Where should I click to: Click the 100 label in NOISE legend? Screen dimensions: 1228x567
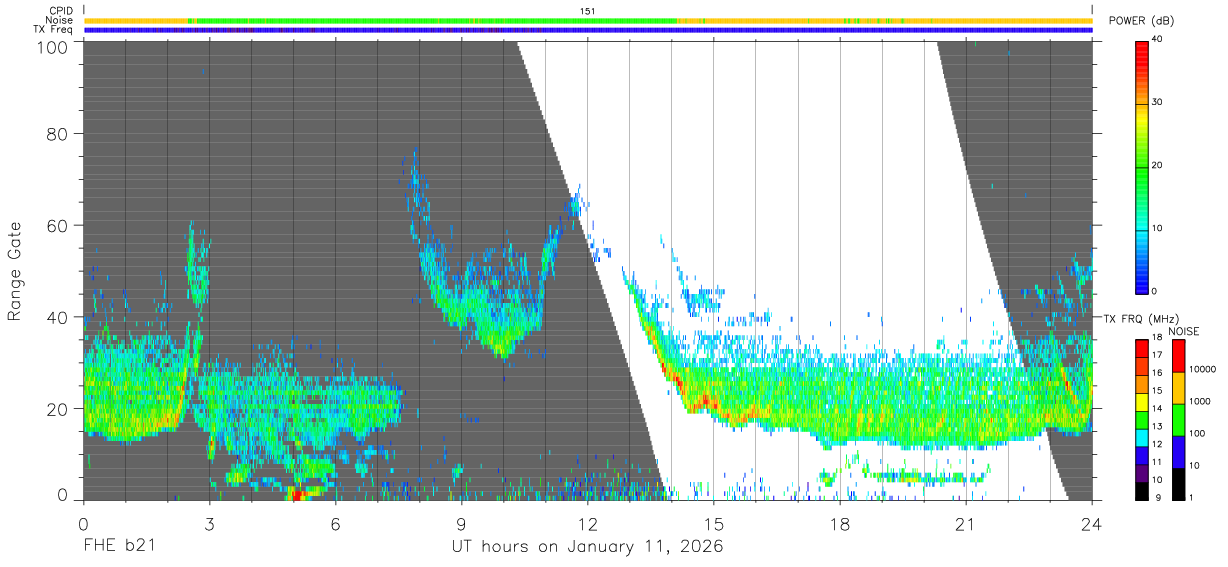point(1197,434)
